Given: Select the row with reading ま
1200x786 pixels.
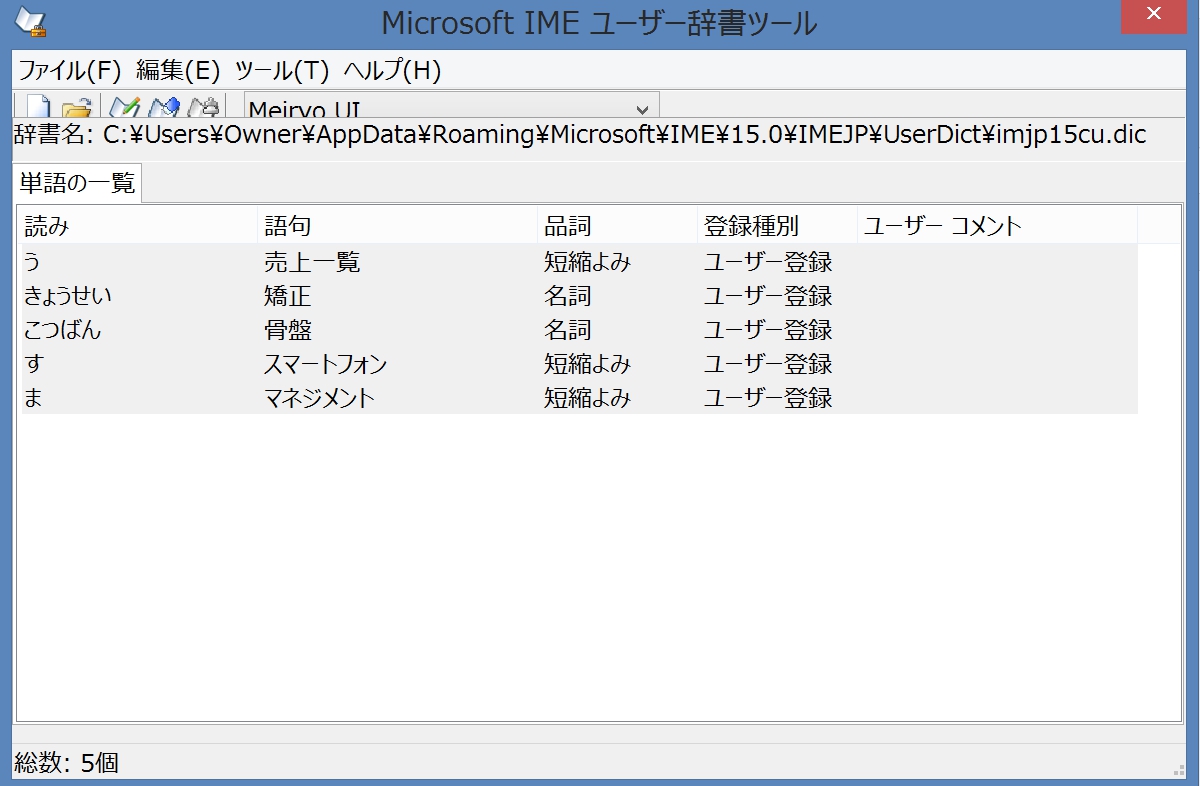Looking at the screenshot, I should pyautogui.click(x=579, y=398).
